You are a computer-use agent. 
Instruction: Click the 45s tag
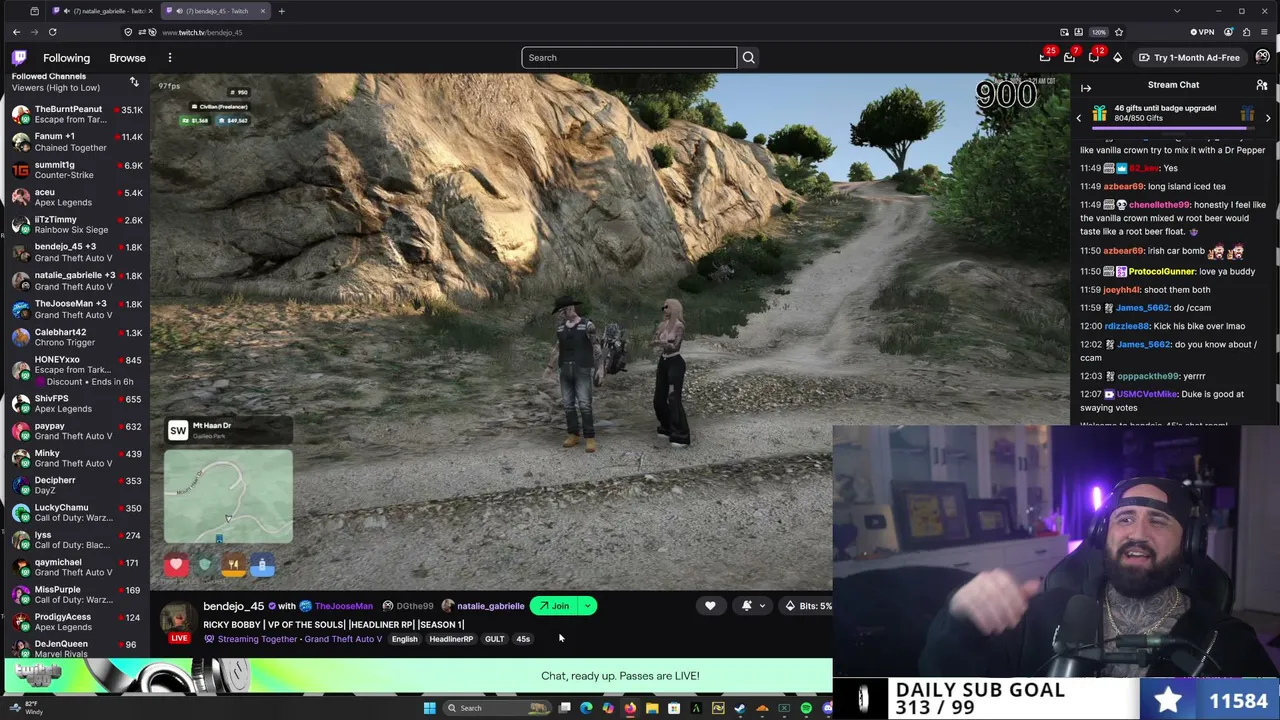523,639
